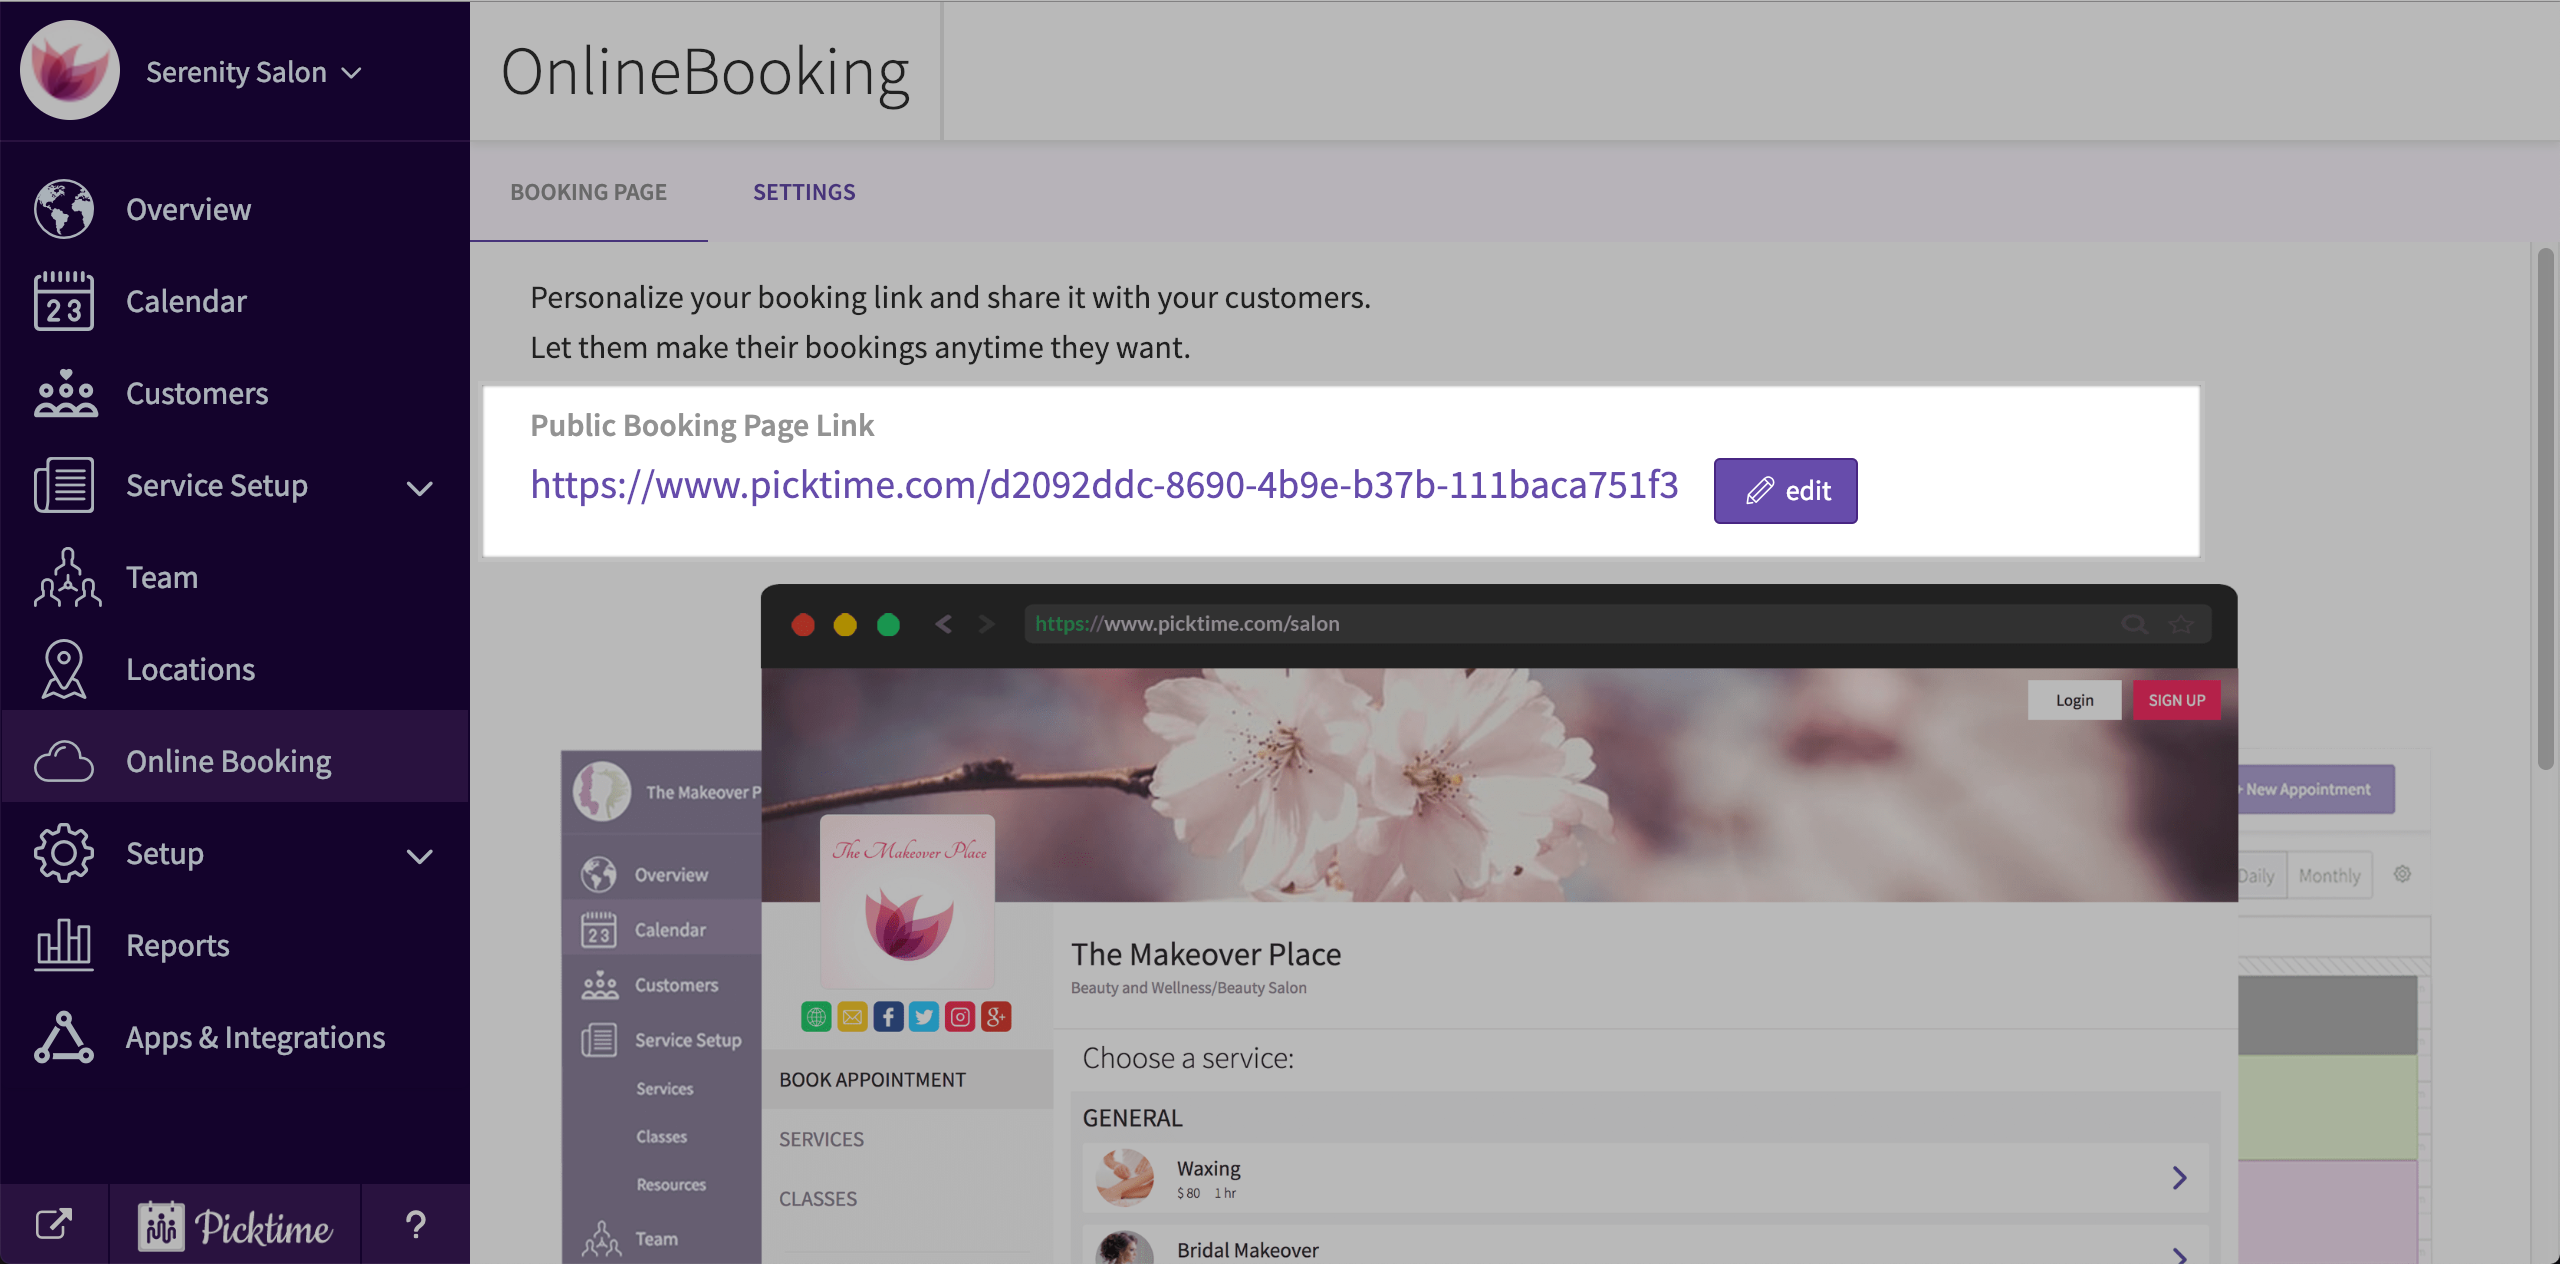The image size is (2560, 1264).
Task: Expand the Service Setup submenu chevron
Action: tap(420, 488)
